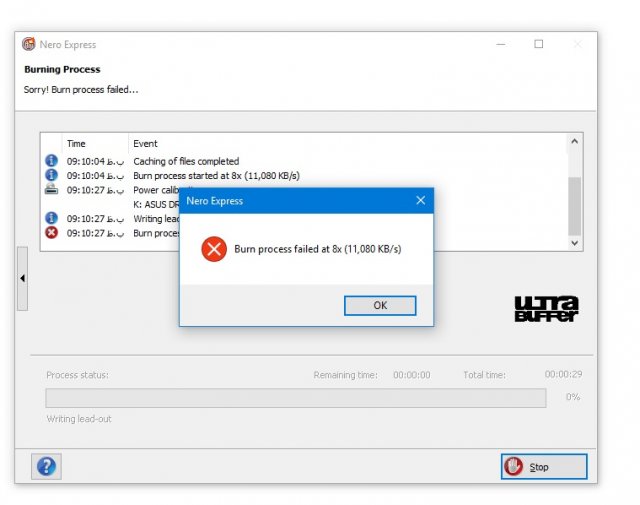Click the log scrollbar down arrow
Viewport: 640px width, 505px height.
point(574,242)
